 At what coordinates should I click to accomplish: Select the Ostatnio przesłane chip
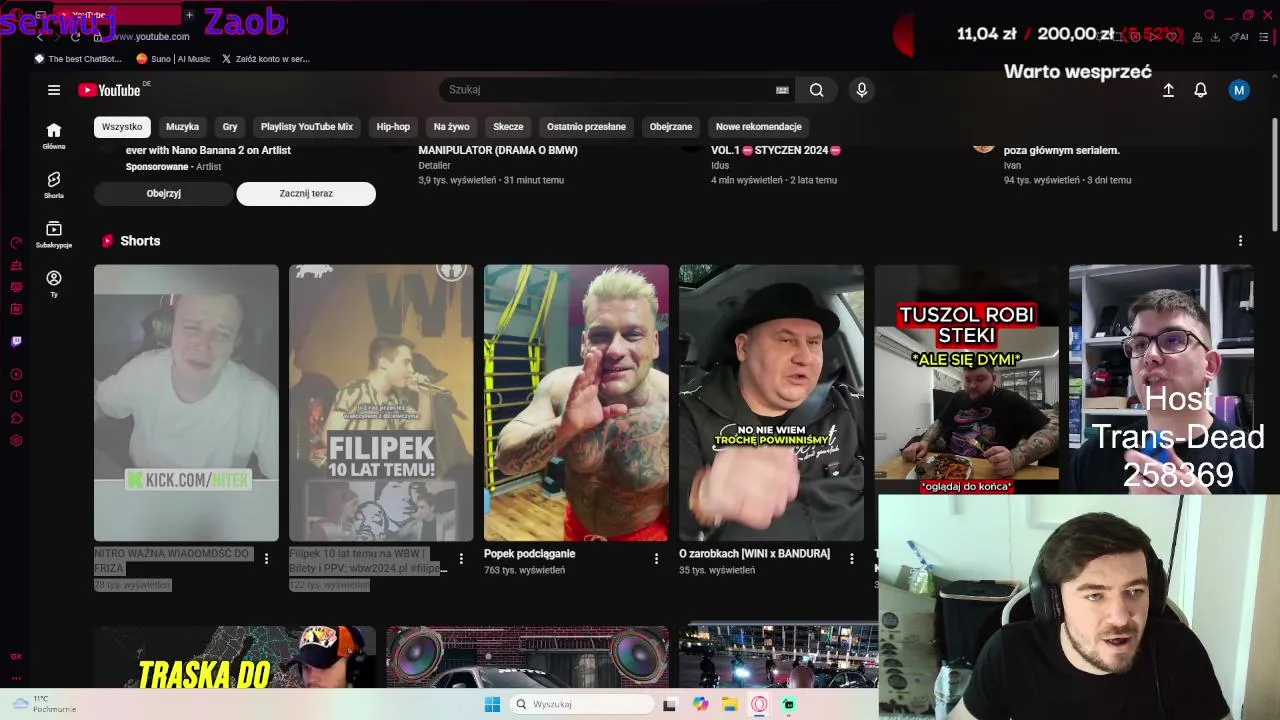click(586, 127)
